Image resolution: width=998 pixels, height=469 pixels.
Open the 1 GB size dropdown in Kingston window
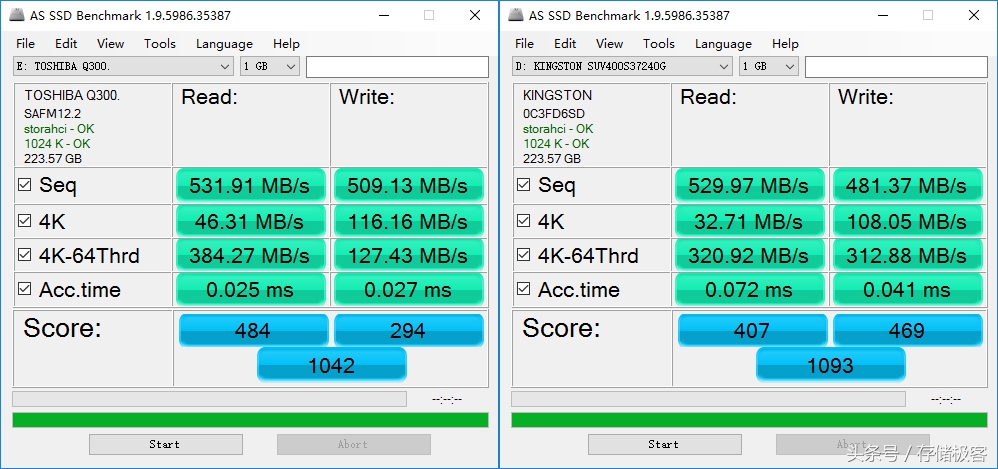(x=769, y=66)
